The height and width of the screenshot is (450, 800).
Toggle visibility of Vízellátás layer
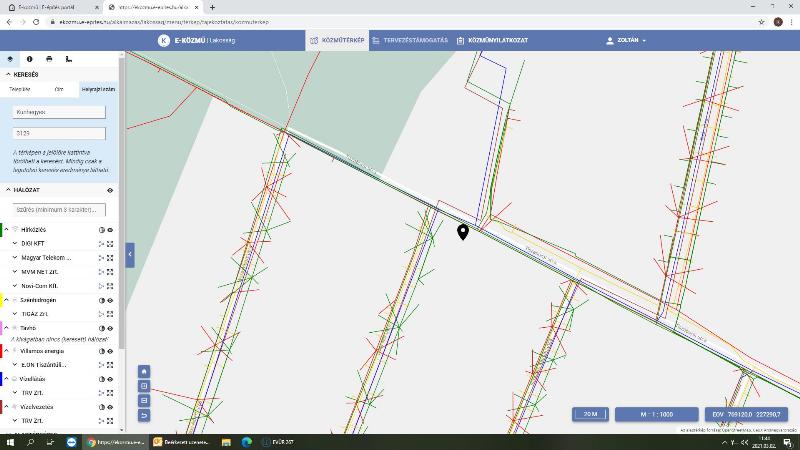pyautogui.click(x=110, y=379)
